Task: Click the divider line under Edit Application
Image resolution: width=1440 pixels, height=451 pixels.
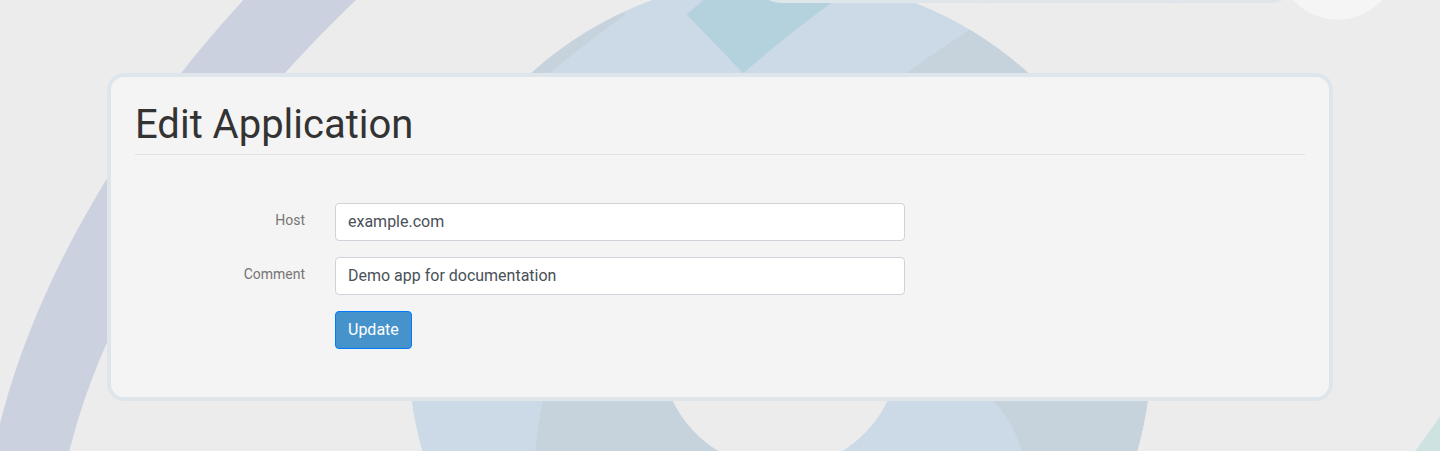Action: 719,155
